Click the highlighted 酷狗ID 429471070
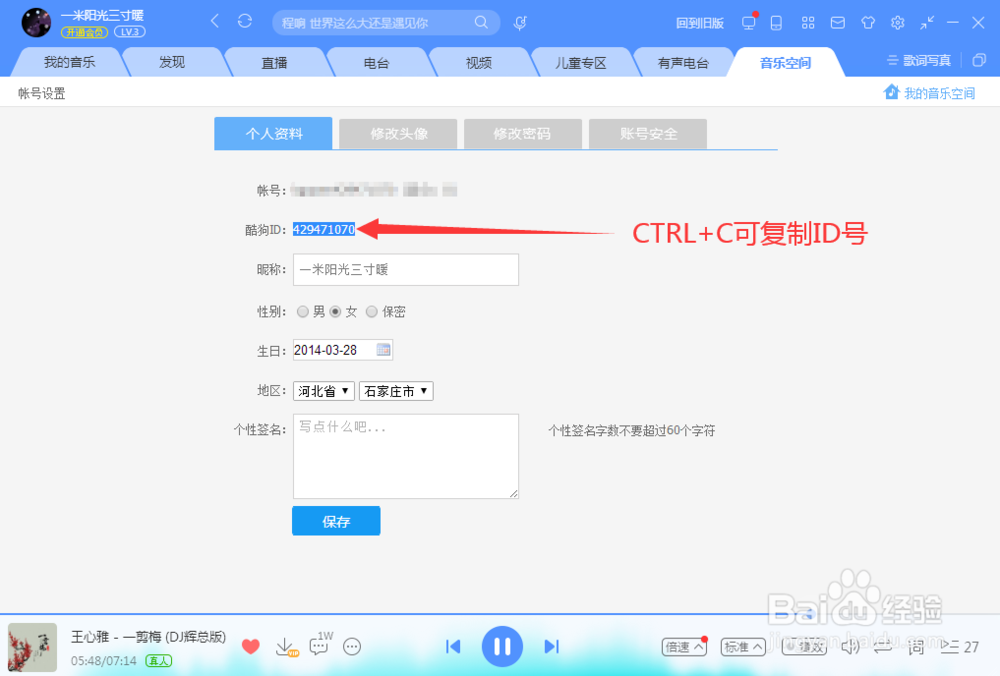This screenshot has height=676, width=1000. (324, 230)
